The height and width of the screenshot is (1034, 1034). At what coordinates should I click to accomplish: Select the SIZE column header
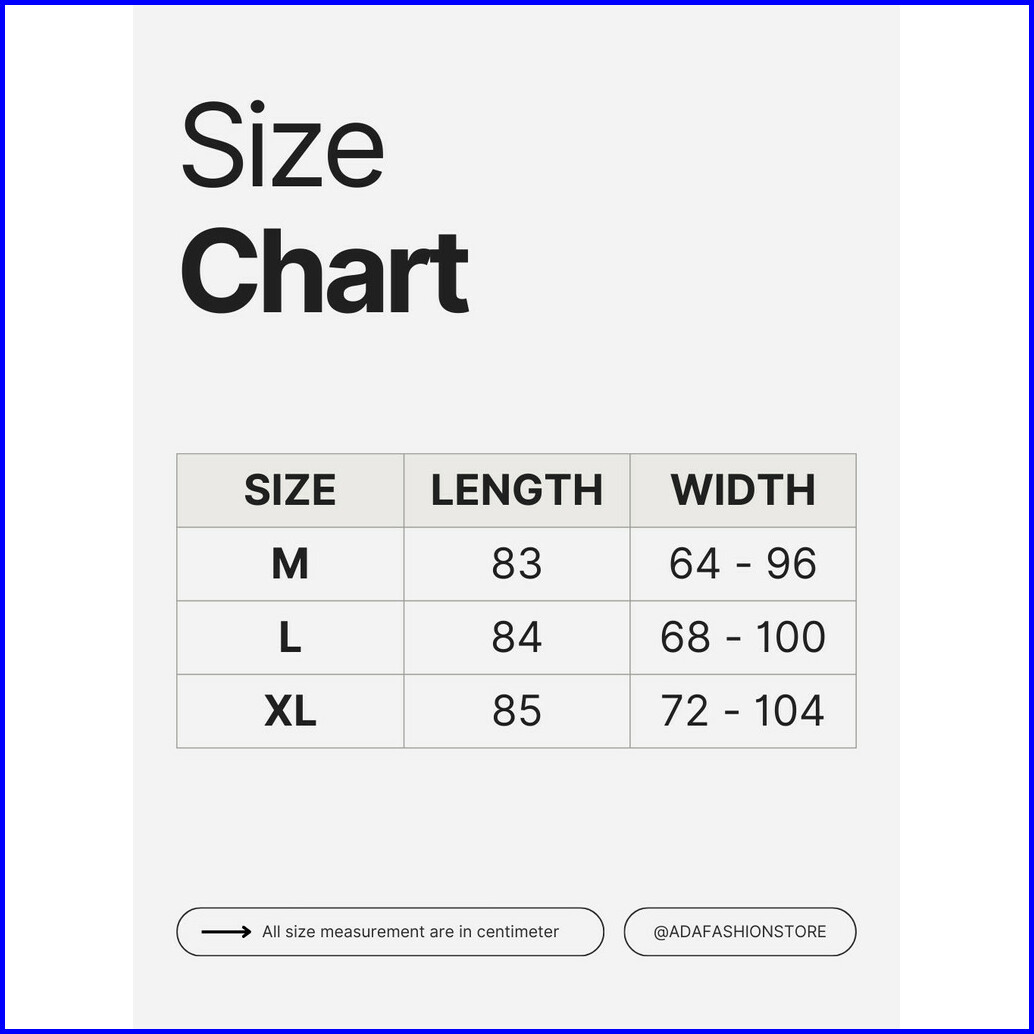pyautogui.click(x=290, y=490)
